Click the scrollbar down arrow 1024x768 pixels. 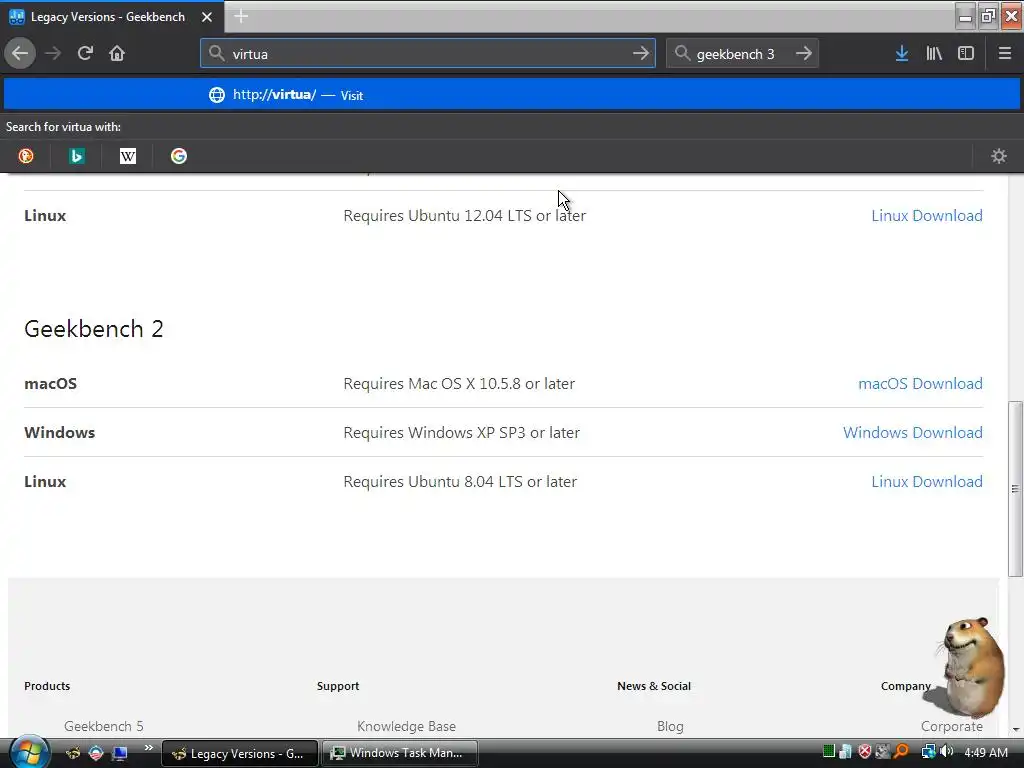click(1015, 729)
